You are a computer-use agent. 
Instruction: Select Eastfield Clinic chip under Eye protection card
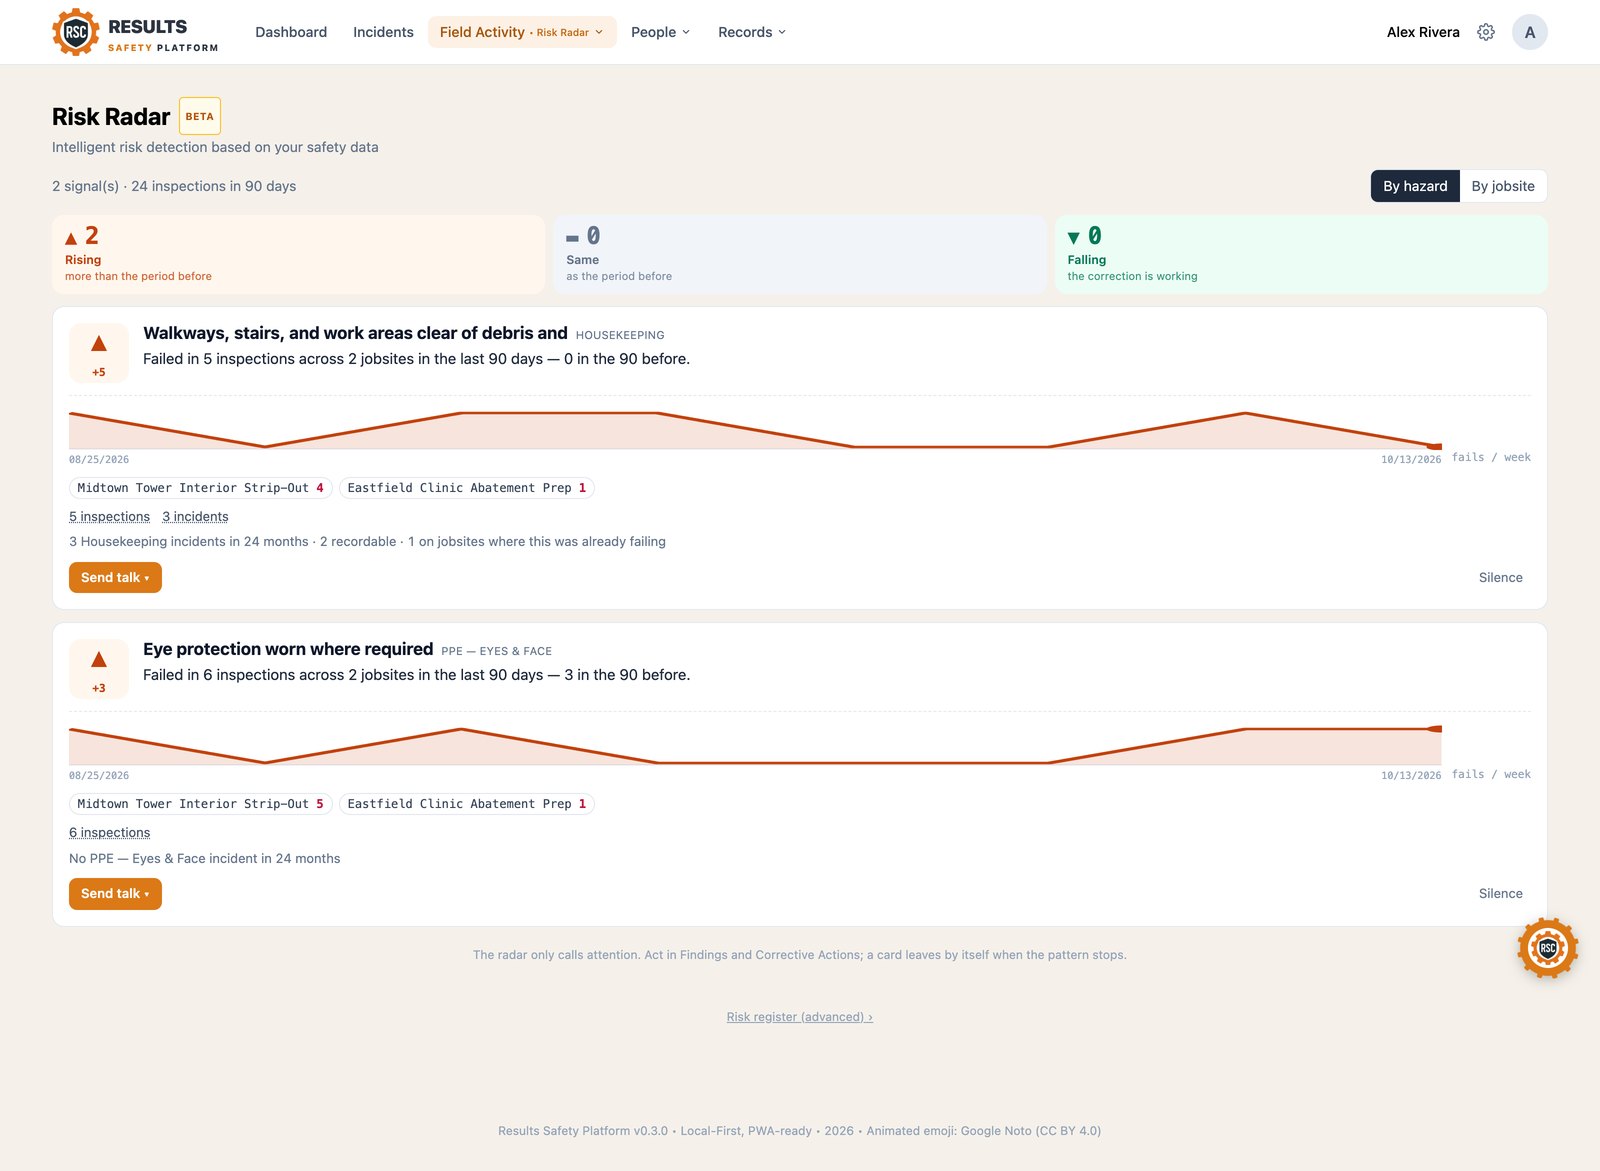point(467,804)
